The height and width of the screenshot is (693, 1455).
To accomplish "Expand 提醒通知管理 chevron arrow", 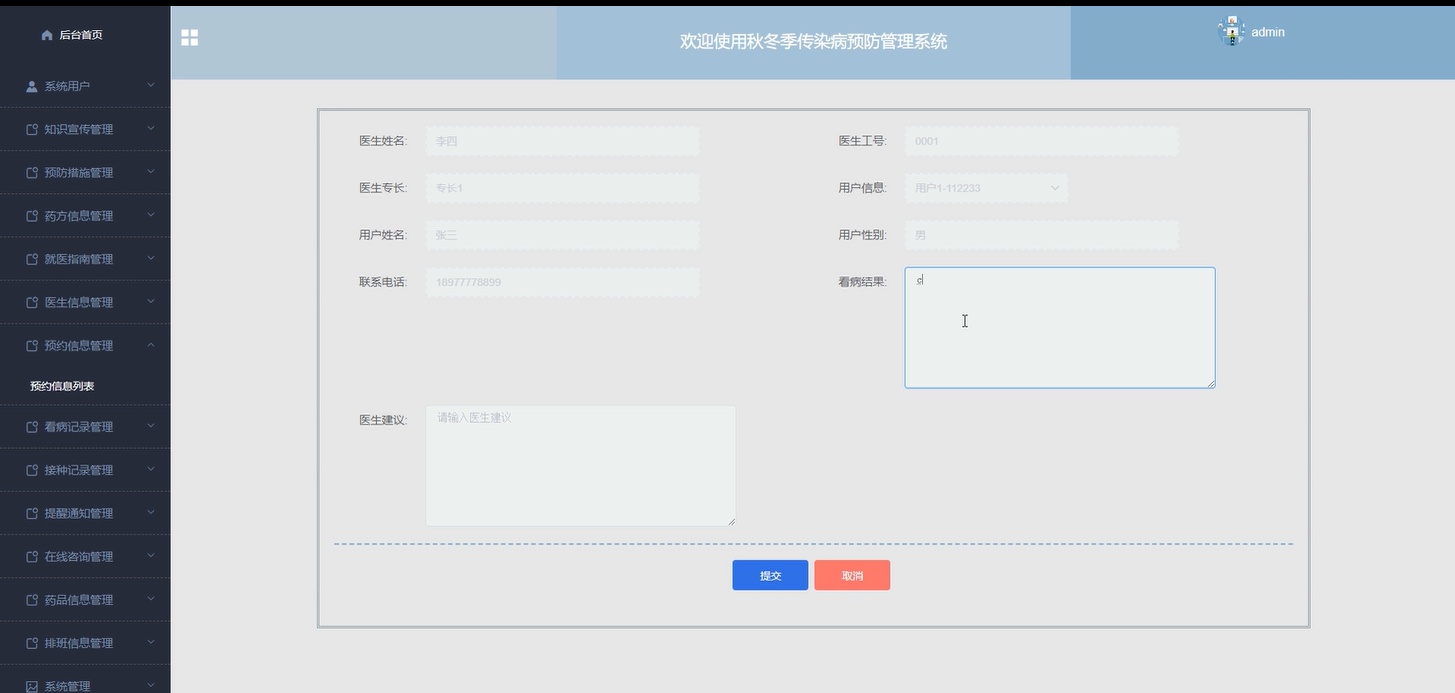I will [x=151, y=512].
